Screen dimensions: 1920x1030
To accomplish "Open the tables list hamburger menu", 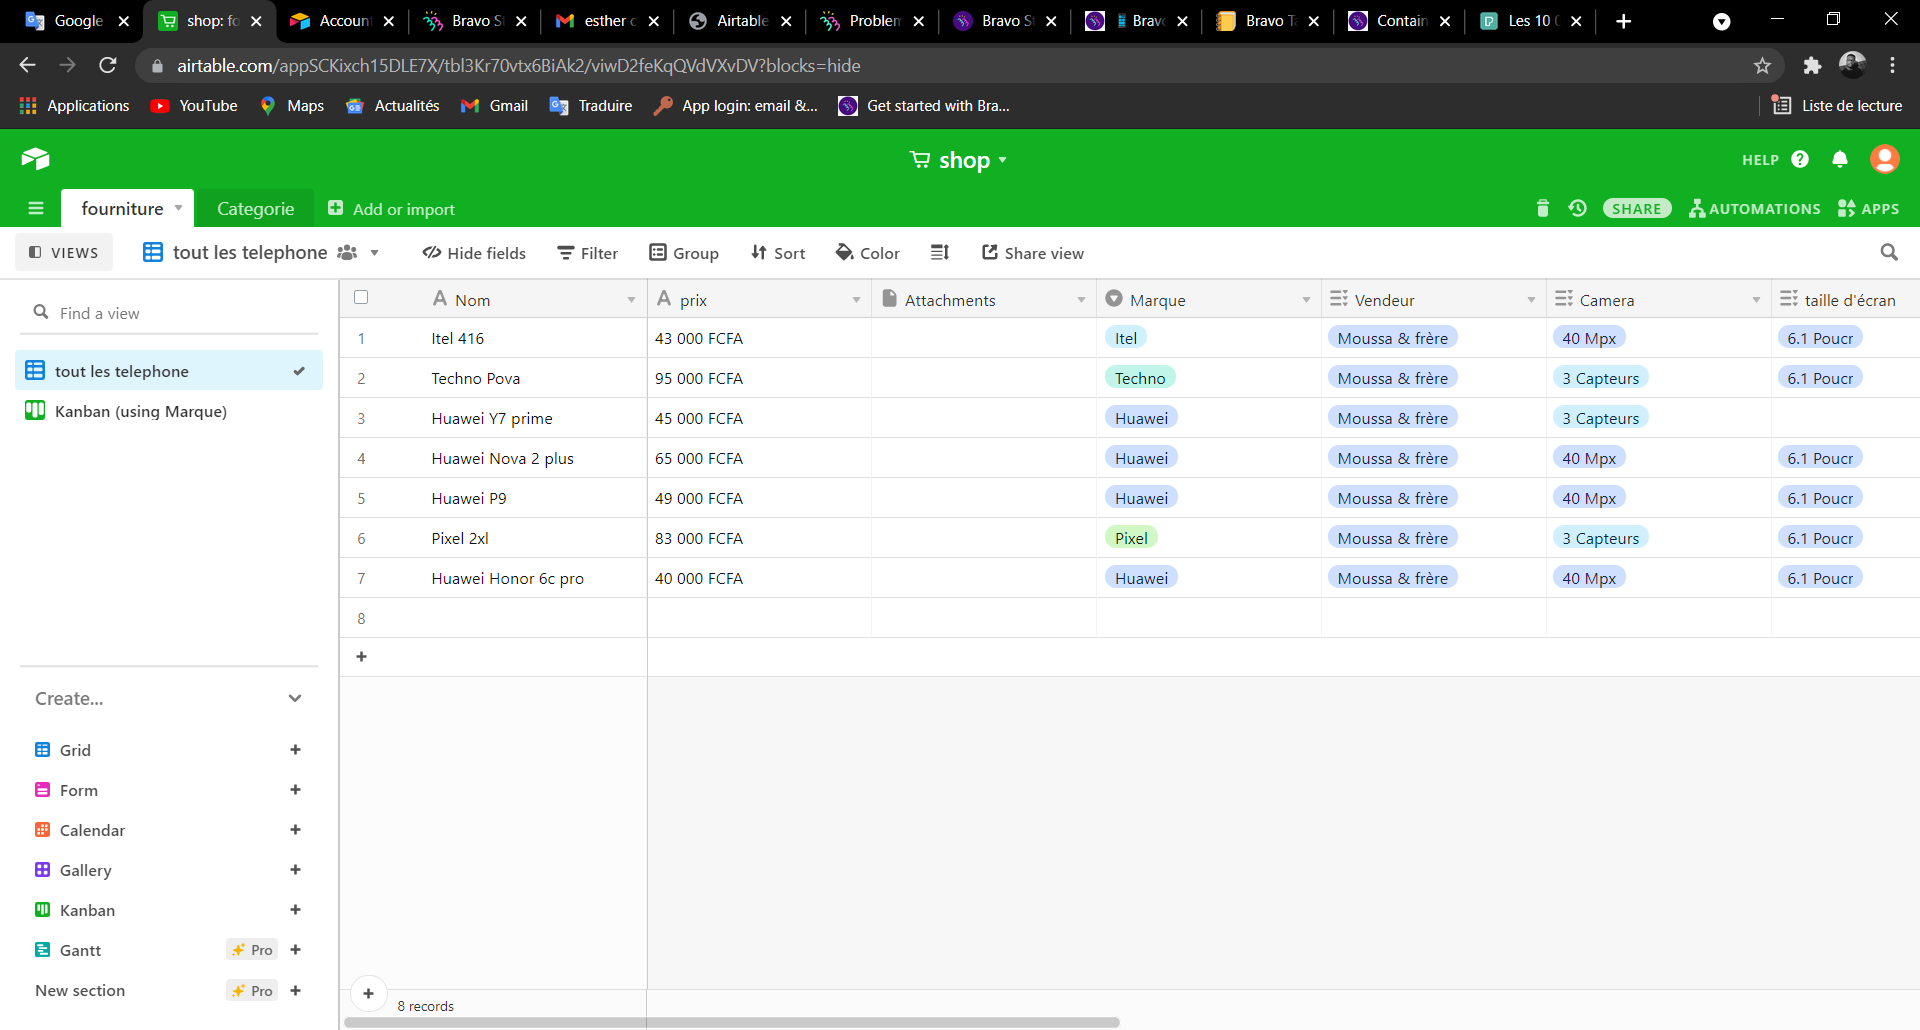I will 36,208.
